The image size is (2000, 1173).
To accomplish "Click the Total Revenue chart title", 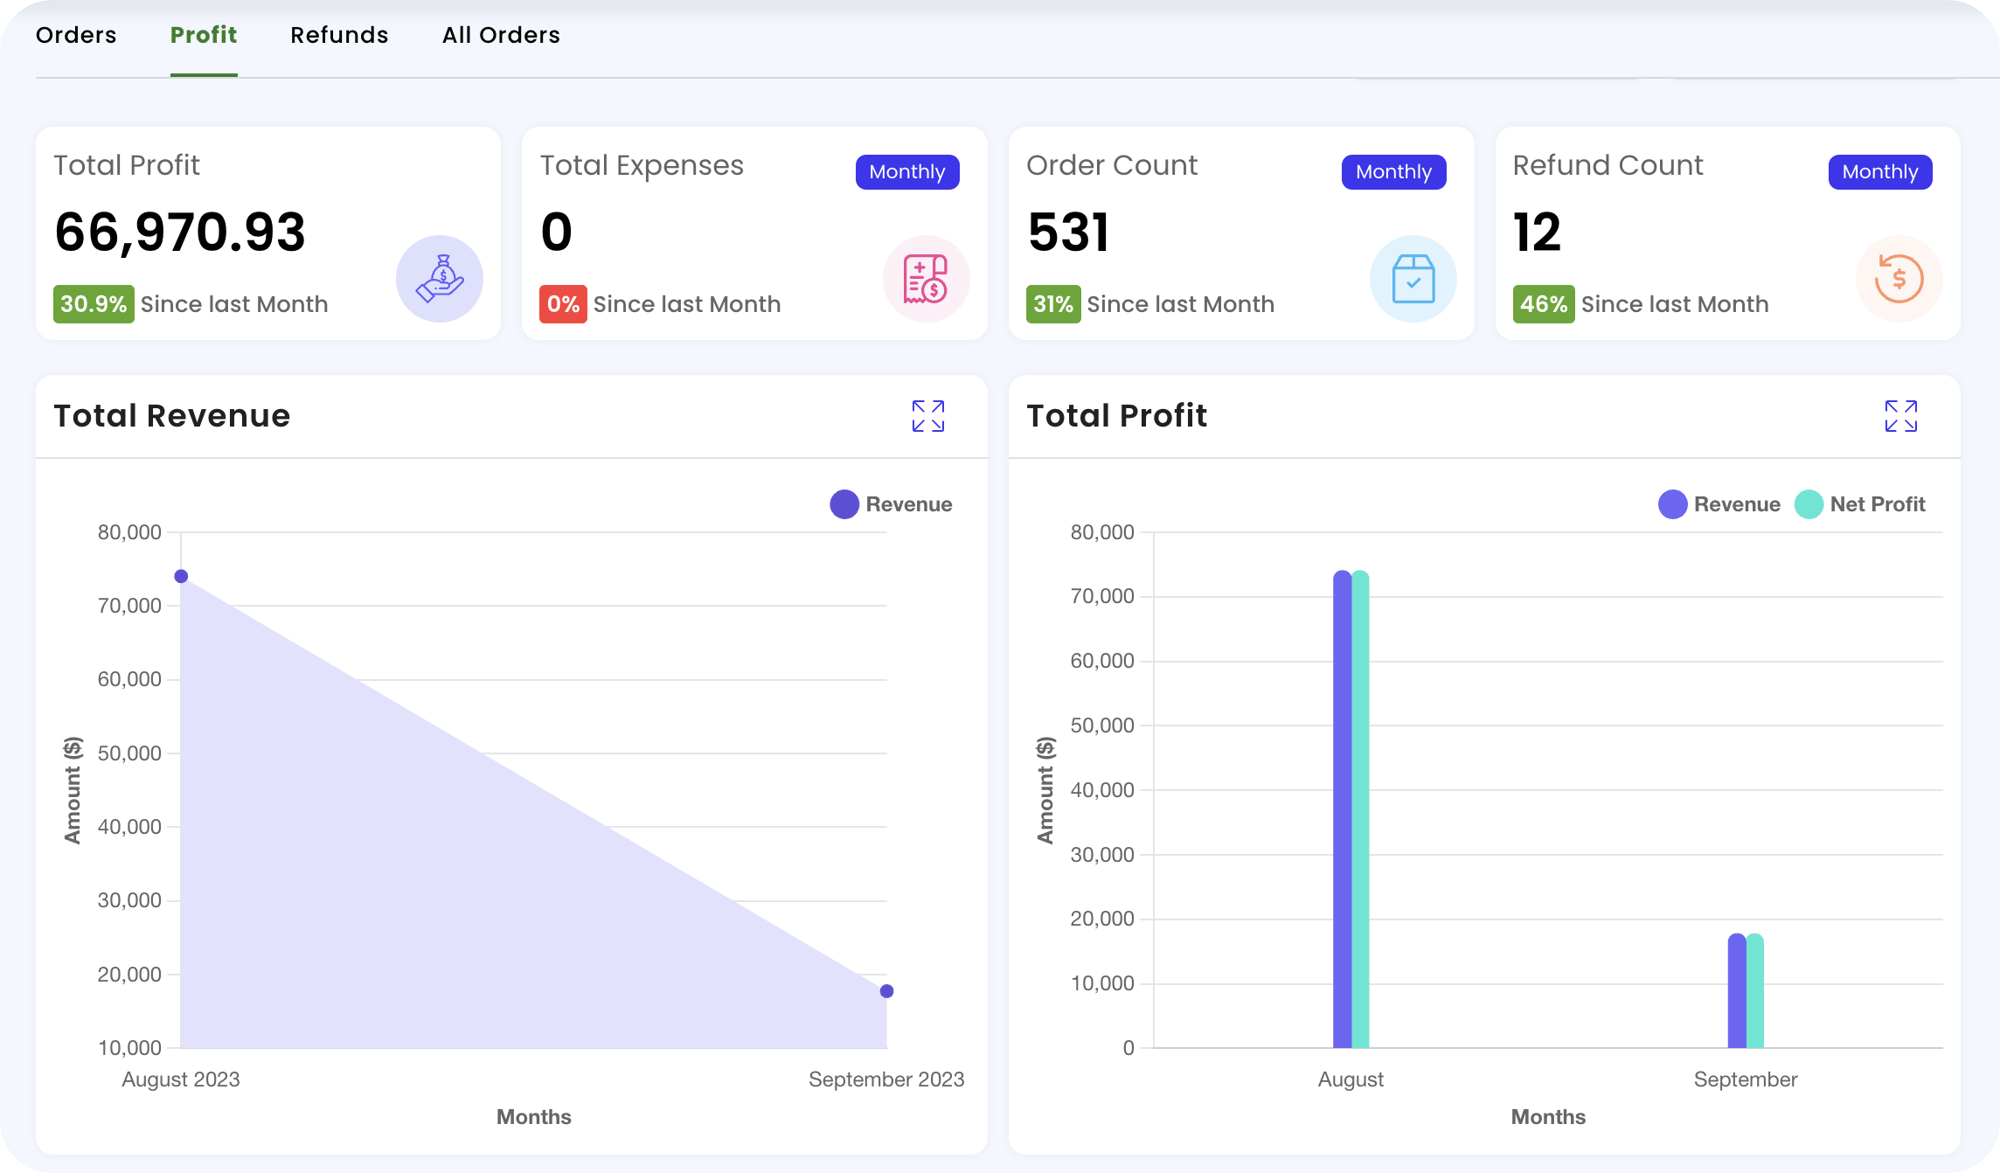I will pyautogui.click(x=172, y=416).
